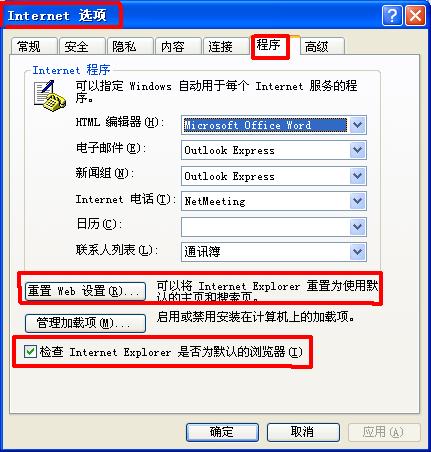Confirm with the 确定 button
431x452 pixels.
[222, 432]
